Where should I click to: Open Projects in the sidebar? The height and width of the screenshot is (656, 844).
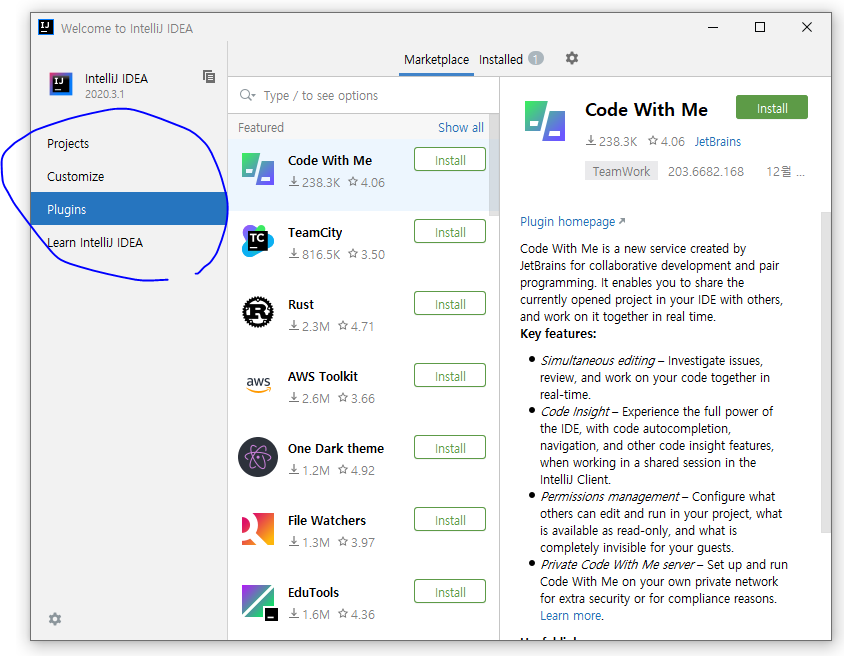pyautogui.click(x=129, y=144)
